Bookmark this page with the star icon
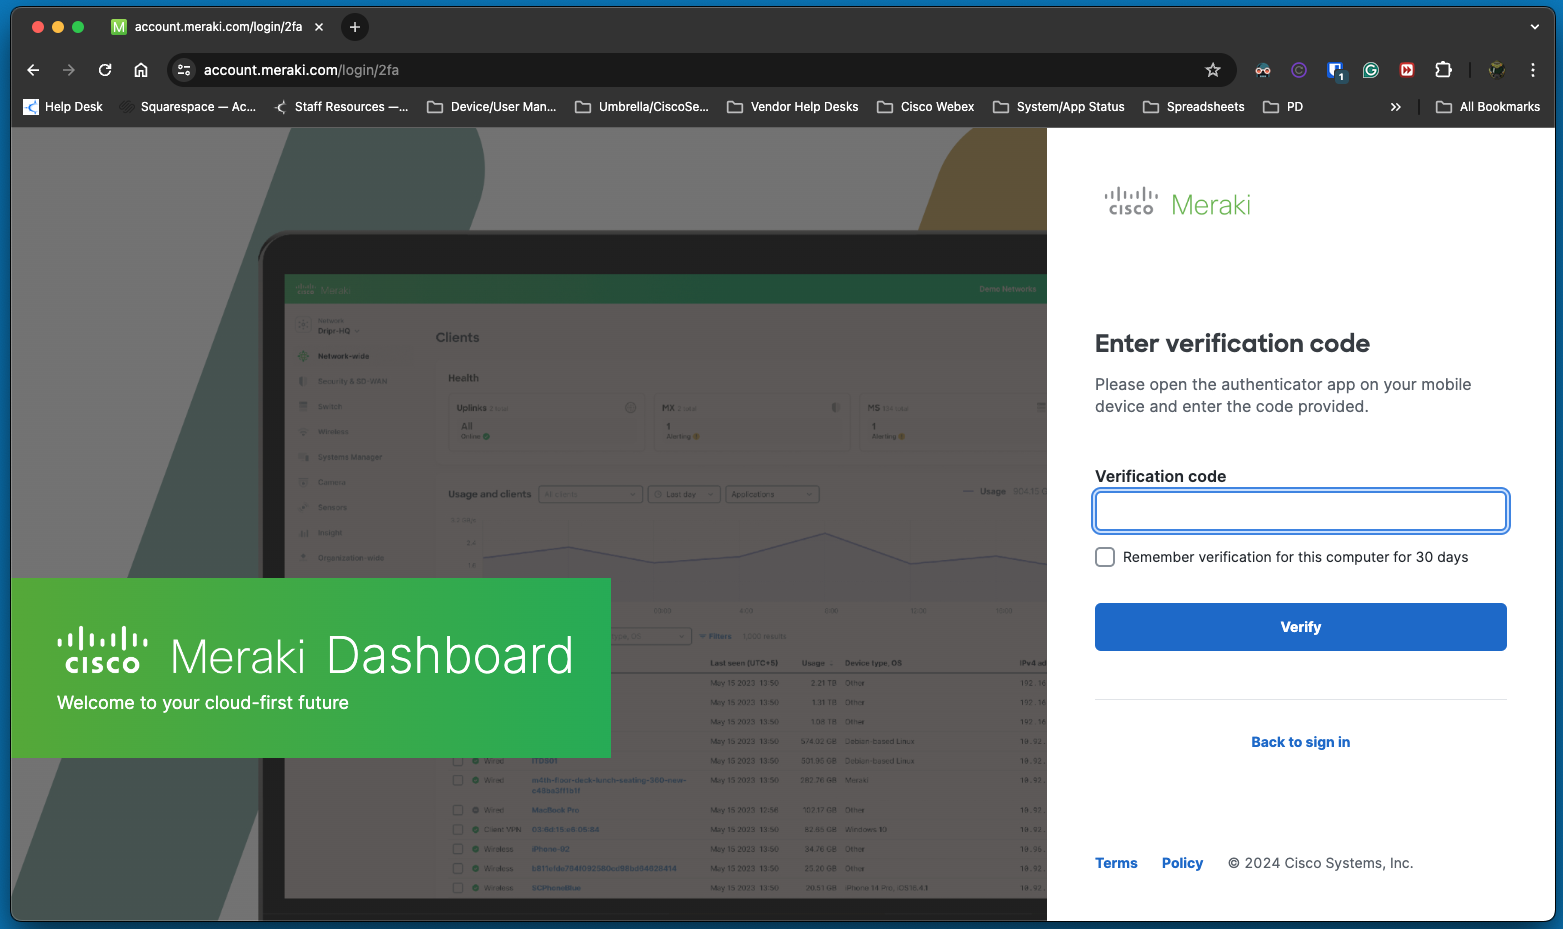This screenshot has height=929, width=1563. click(1213, 70)
